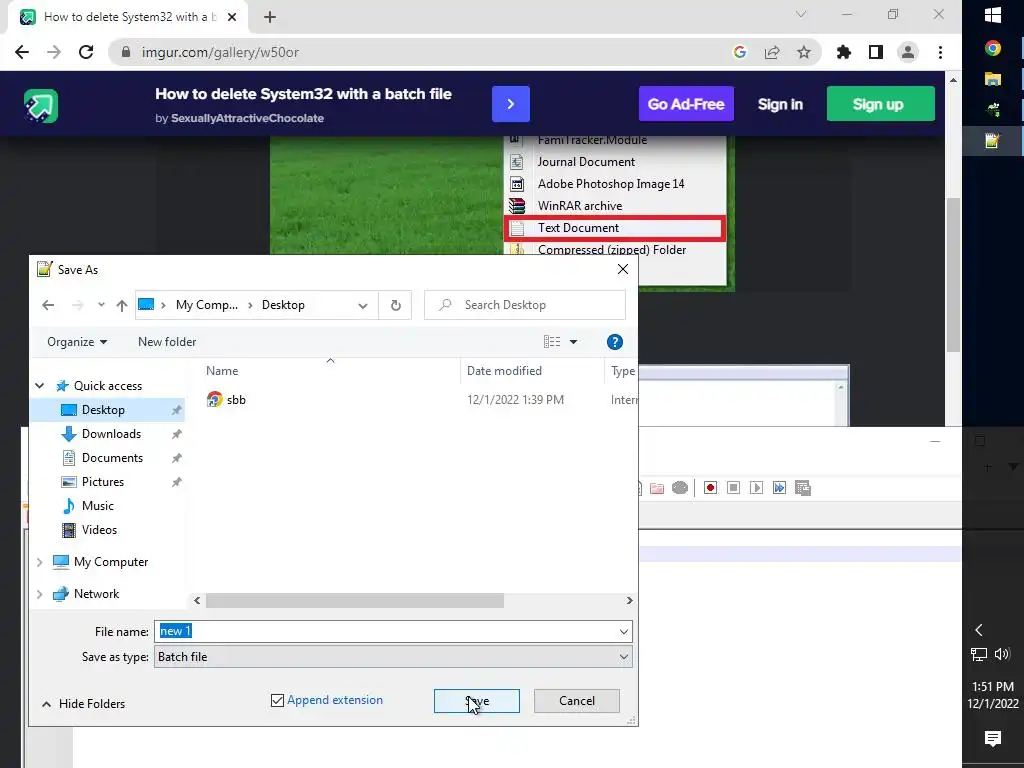
Task: Select Music in the navigation pane
Action: click(x=97, y=506)
